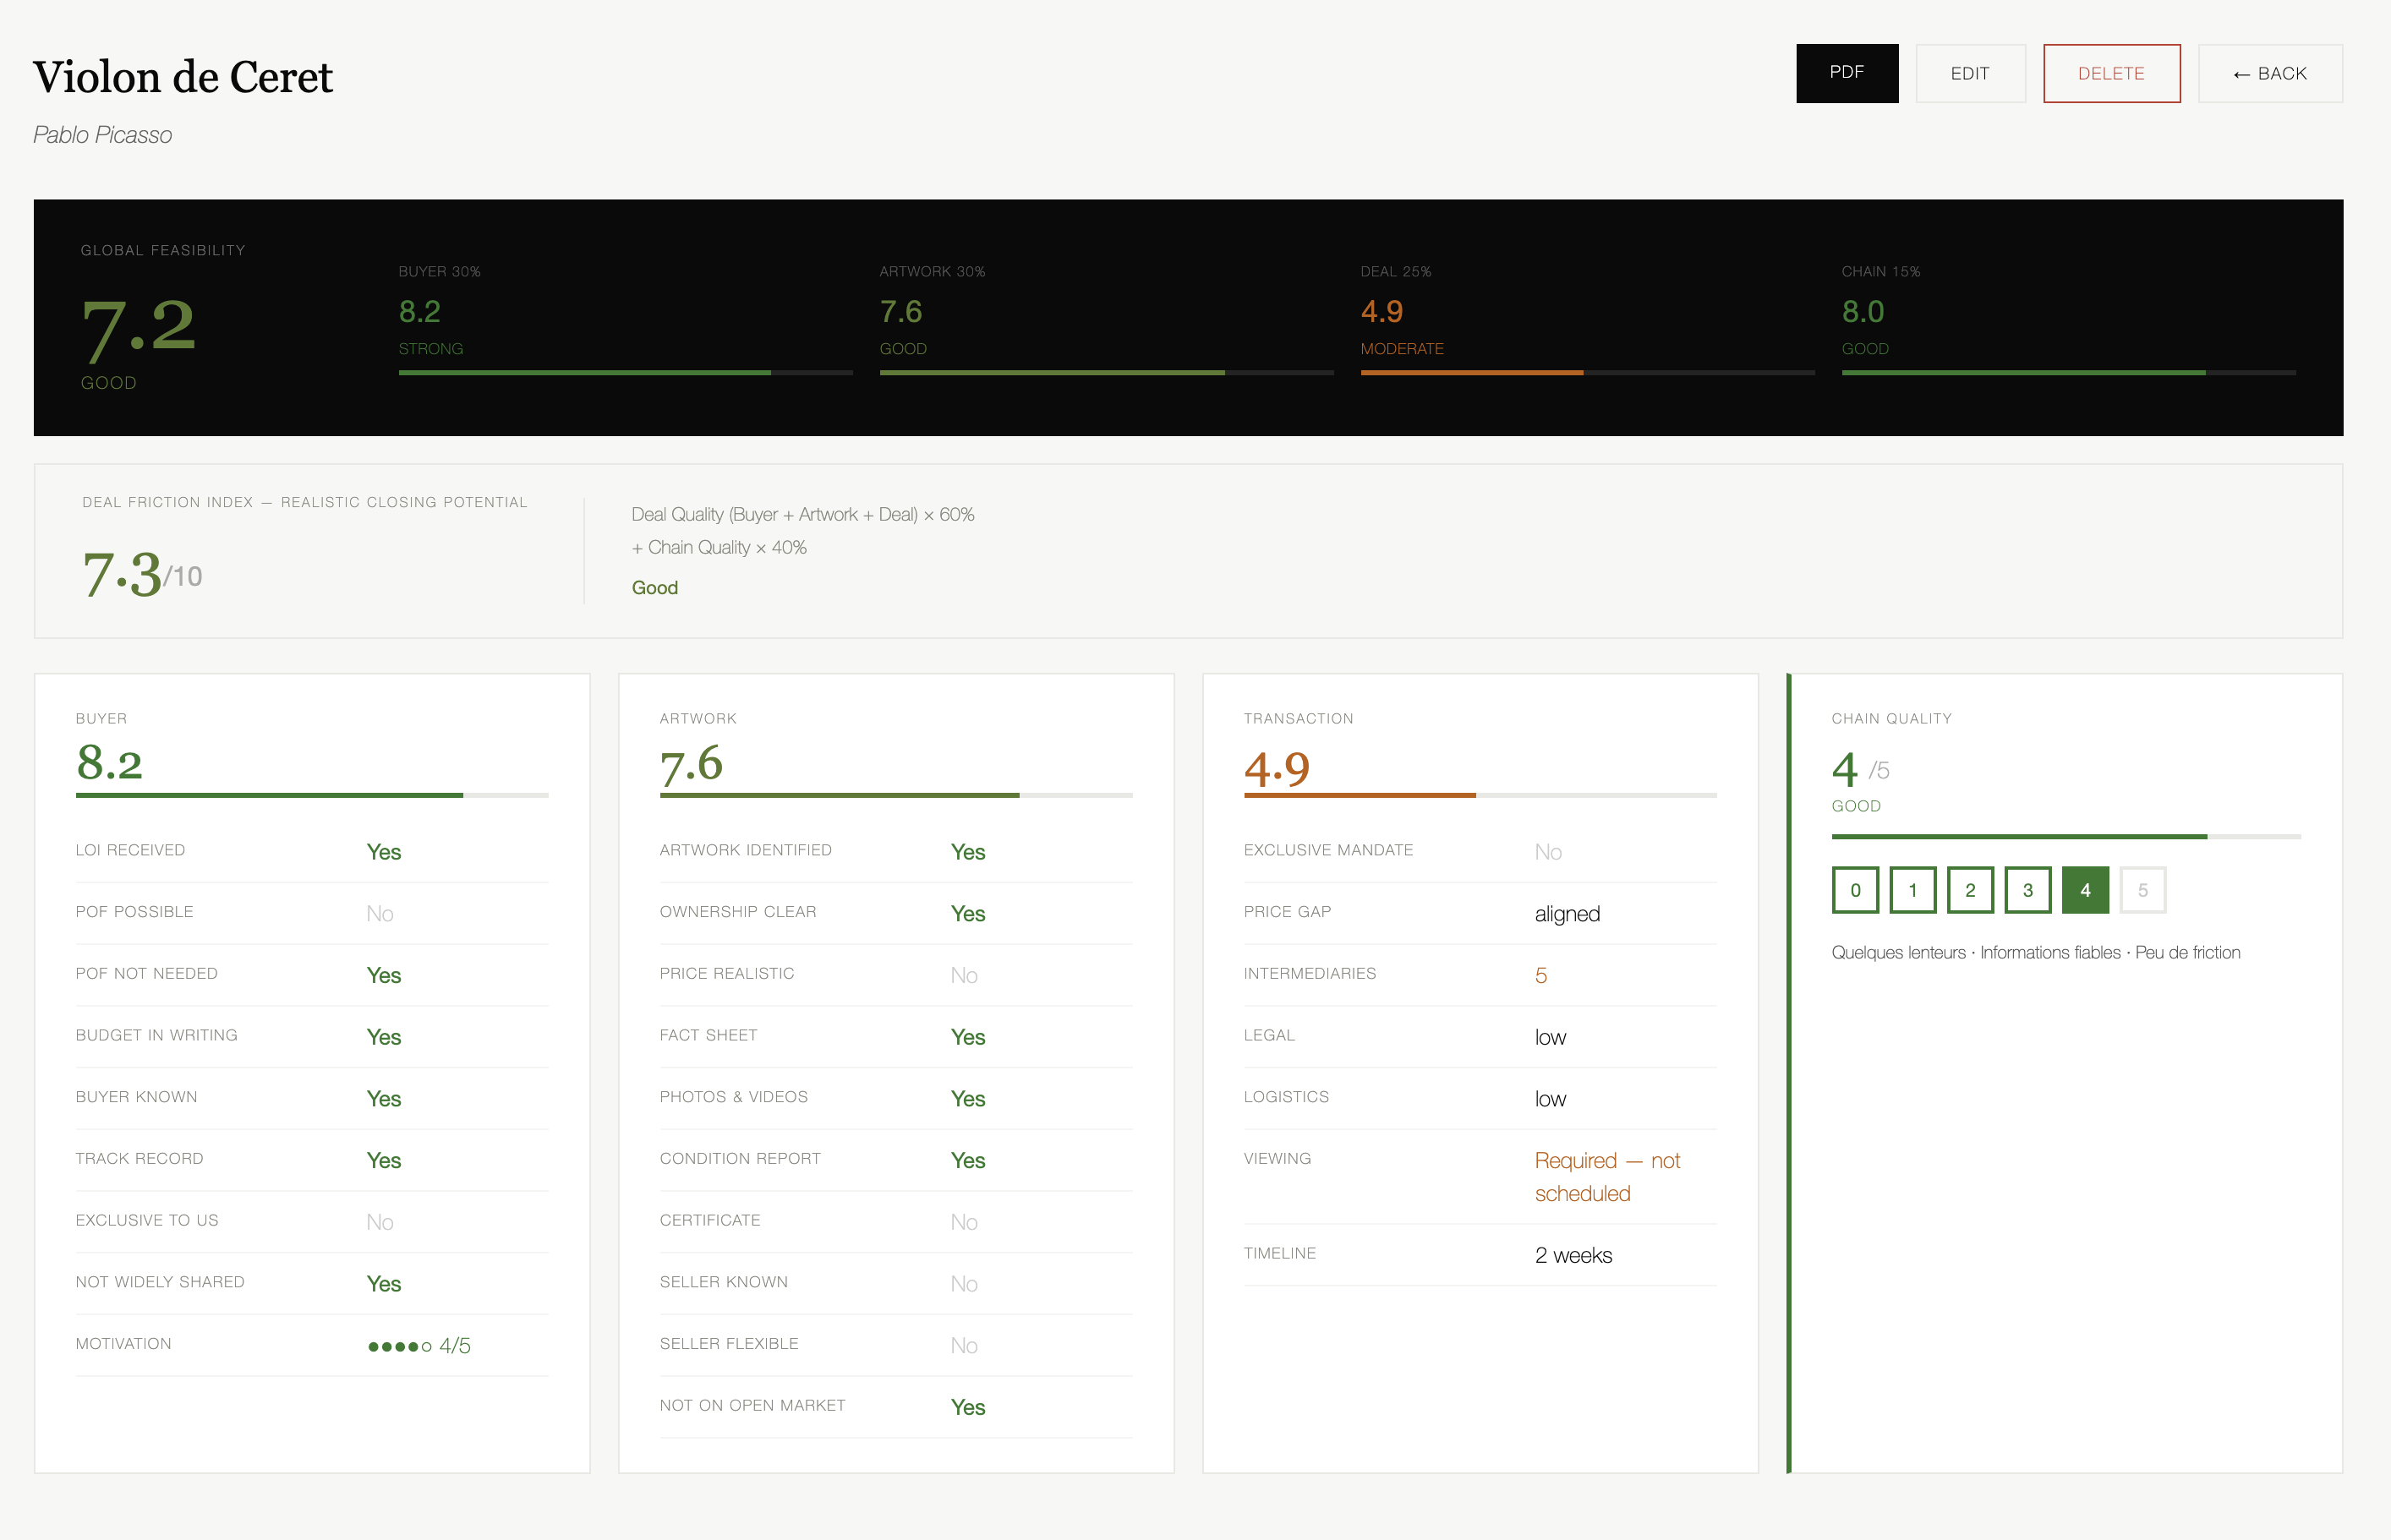
Task: Select chain quality box 3
Action: 2028,890
